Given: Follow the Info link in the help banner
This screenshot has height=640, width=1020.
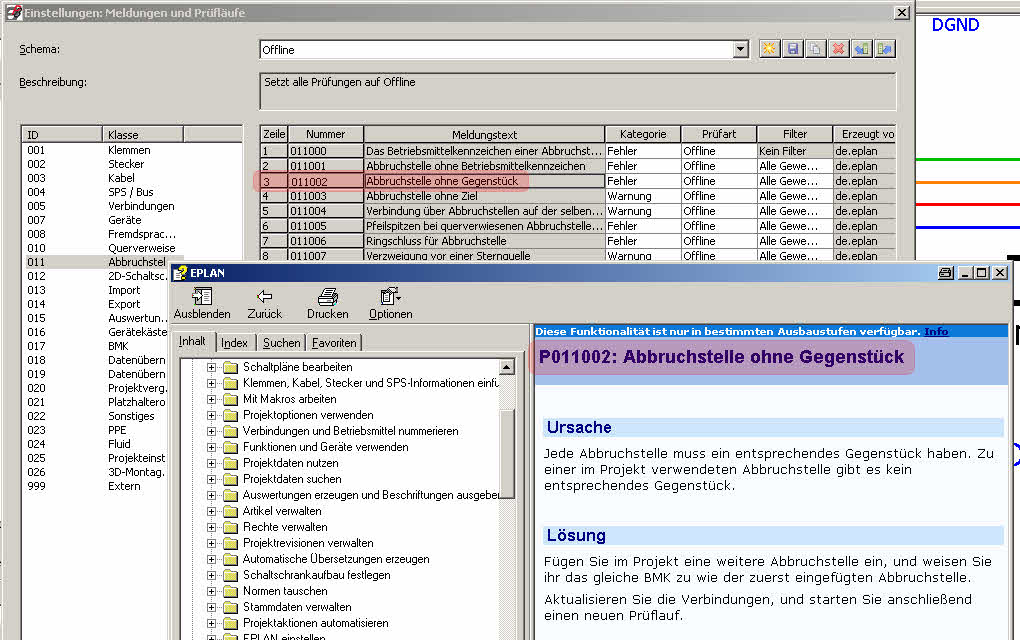Looking at the screenshot, I should (936, 332).
